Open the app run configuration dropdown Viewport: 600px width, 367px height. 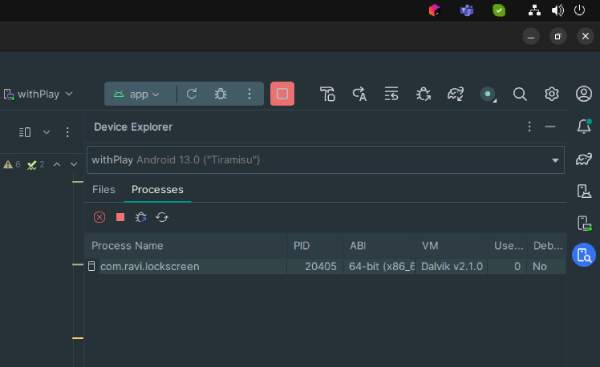(x=137, y=94)
